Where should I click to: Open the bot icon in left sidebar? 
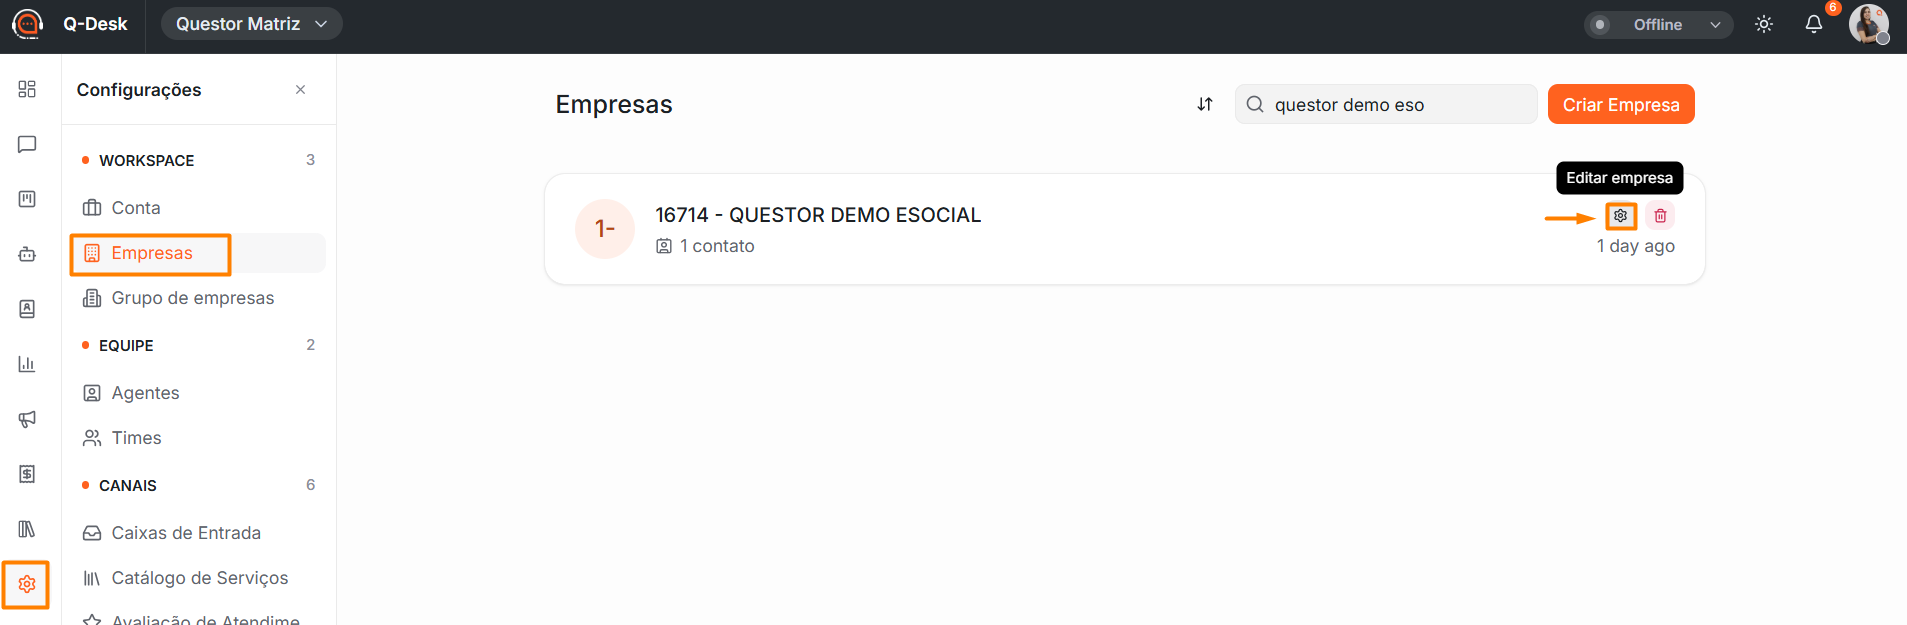[27, 254]
